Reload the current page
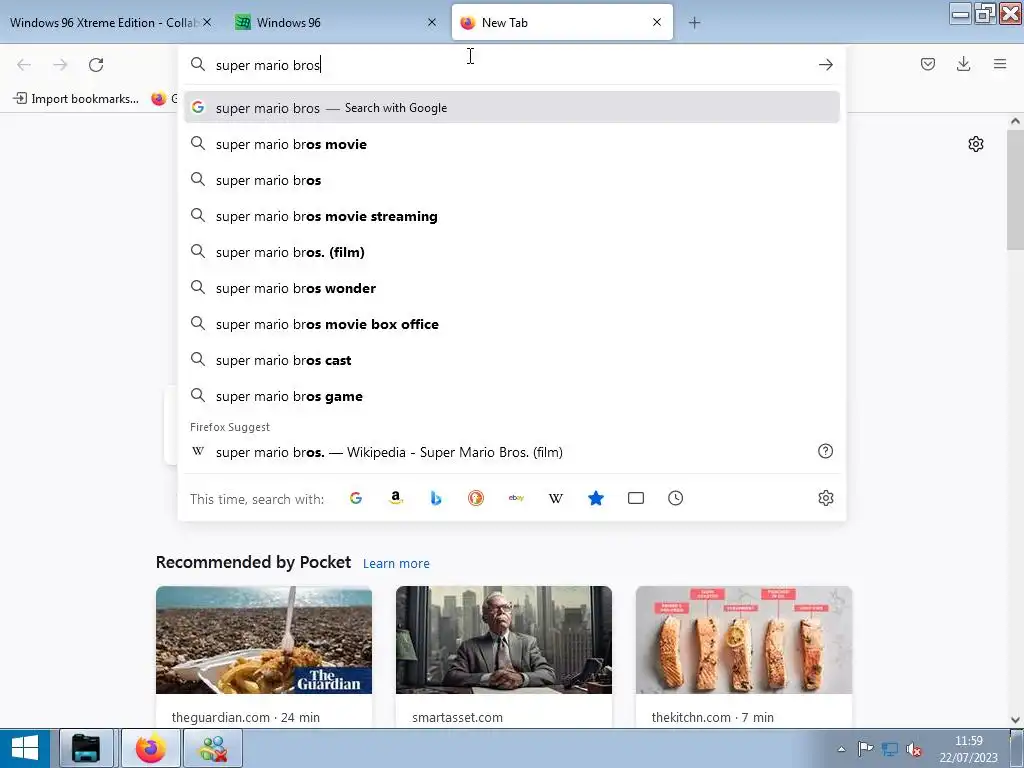1024x768 pixels. click(x=96, y=65)
